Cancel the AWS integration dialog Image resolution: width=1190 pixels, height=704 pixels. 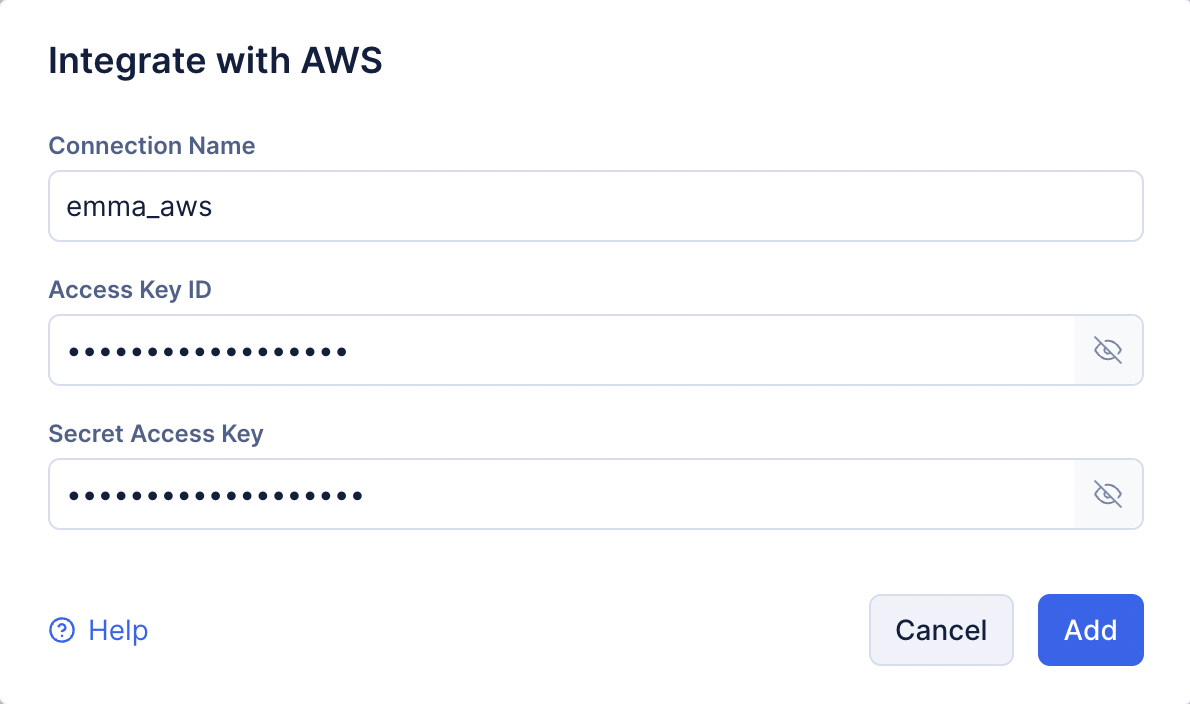pos(941,630)
